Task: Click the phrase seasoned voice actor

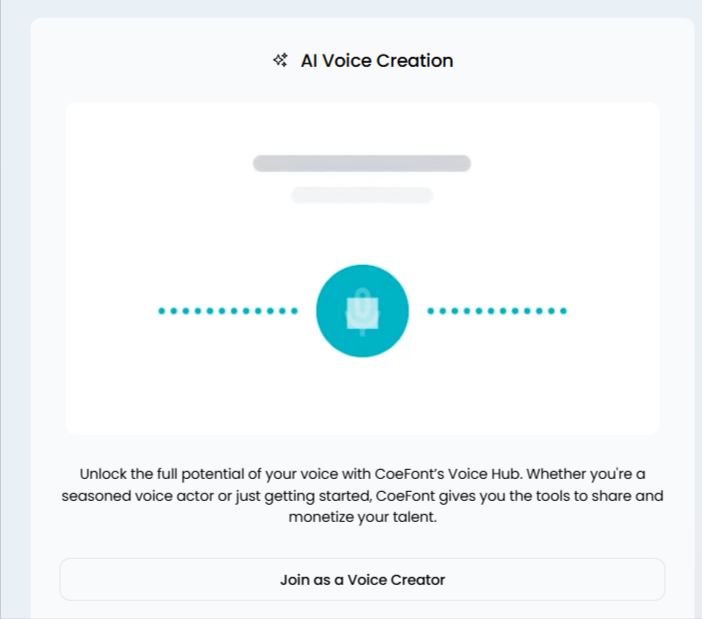Action: point(130,496)
